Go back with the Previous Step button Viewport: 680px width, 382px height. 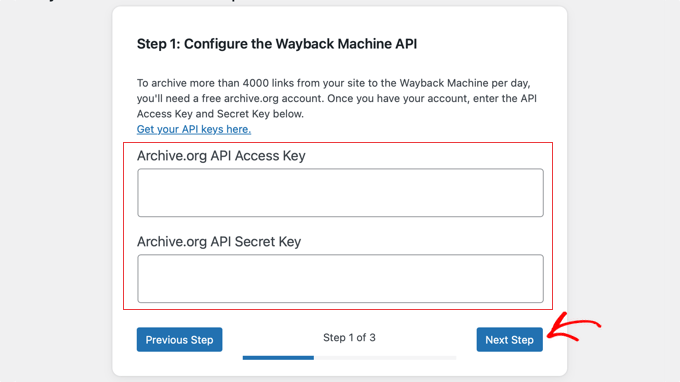[180, 340]
